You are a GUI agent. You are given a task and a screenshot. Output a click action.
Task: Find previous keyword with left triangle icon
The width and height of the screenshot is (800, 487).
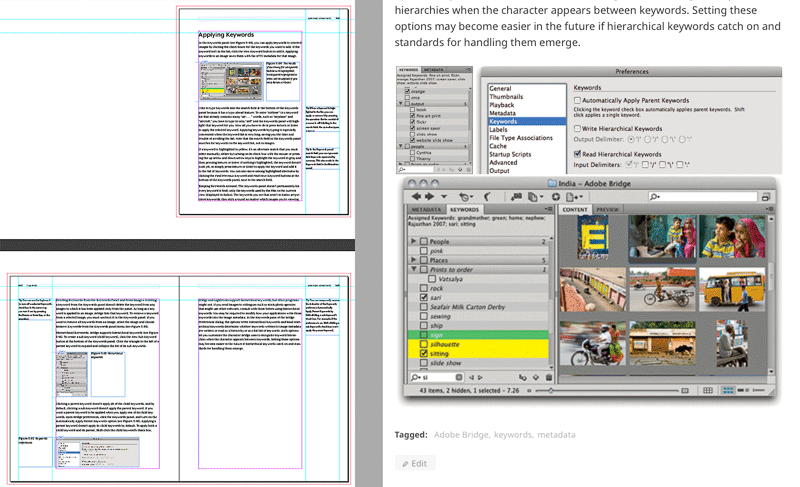pyautogui.click(x=471, y=377)
